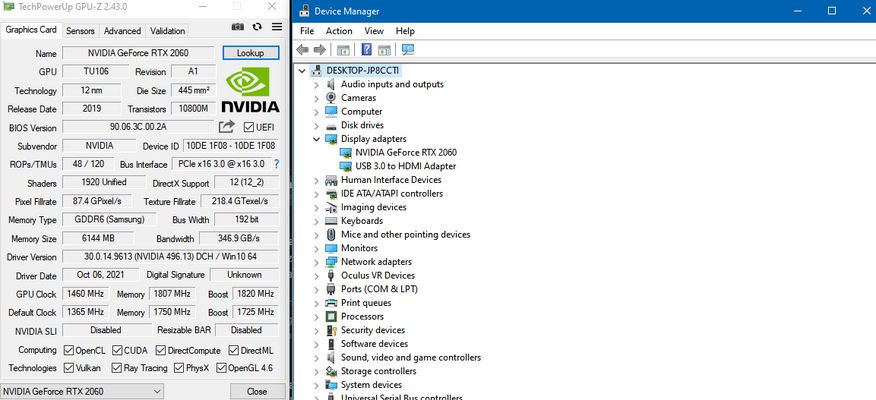Switch to the Sensors tab
The image size is (876, 400).
80,31
